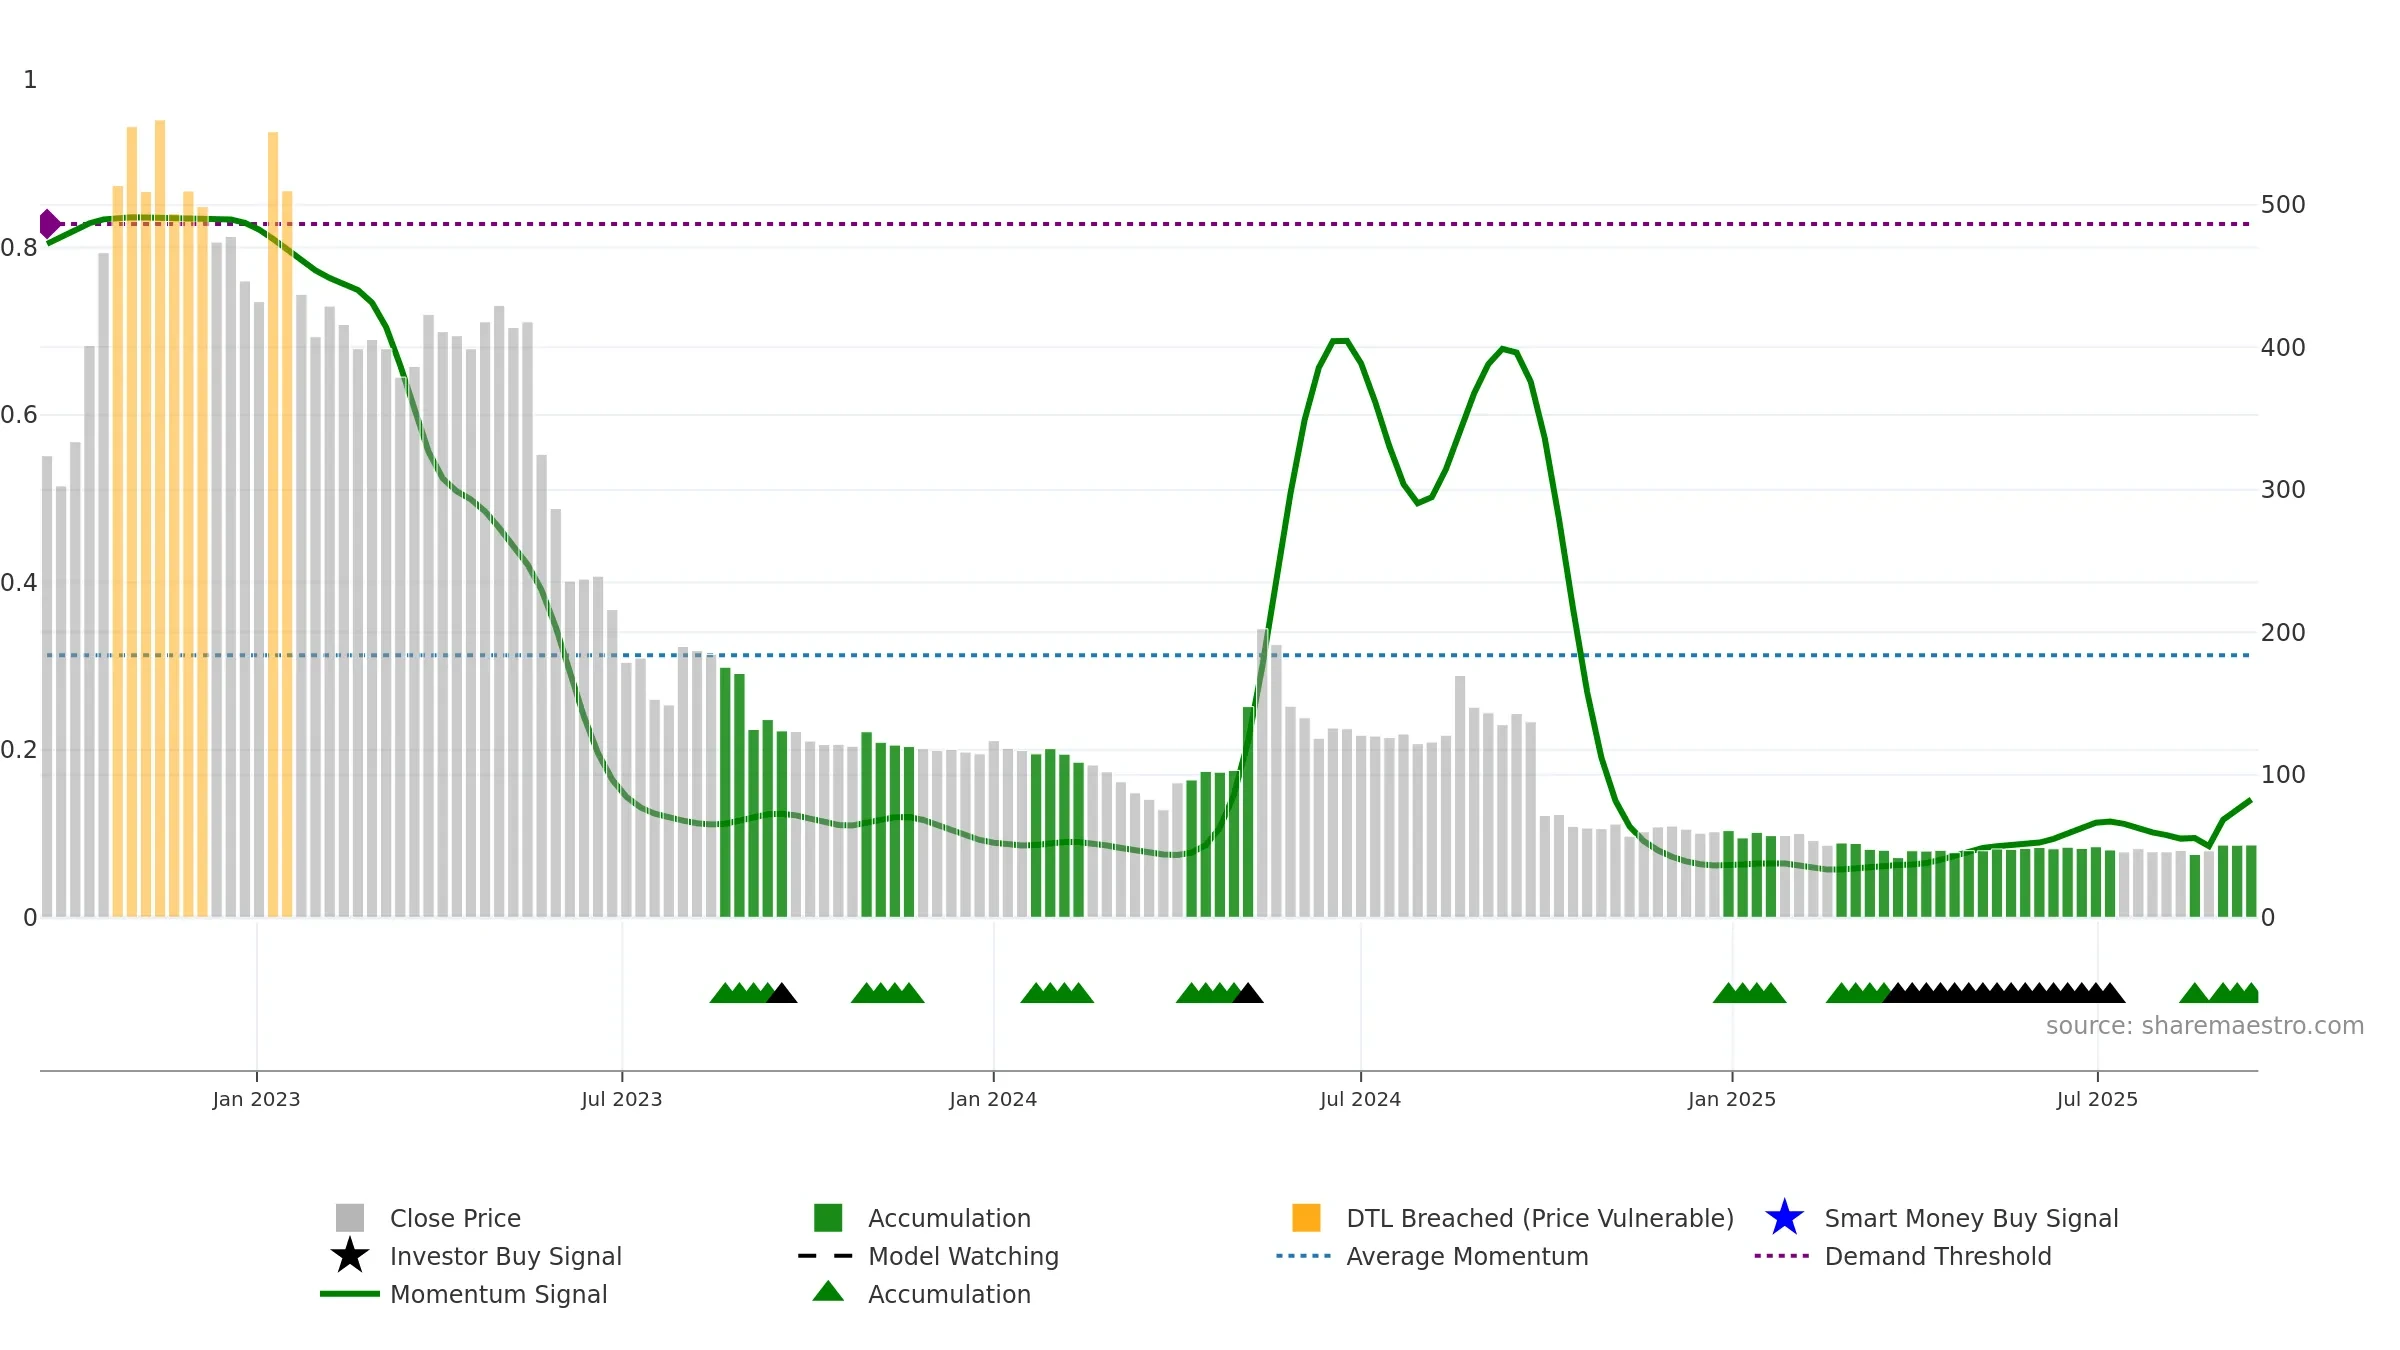
Task: Click the Jul 2024 axis label
Action: [1360, 1100]
